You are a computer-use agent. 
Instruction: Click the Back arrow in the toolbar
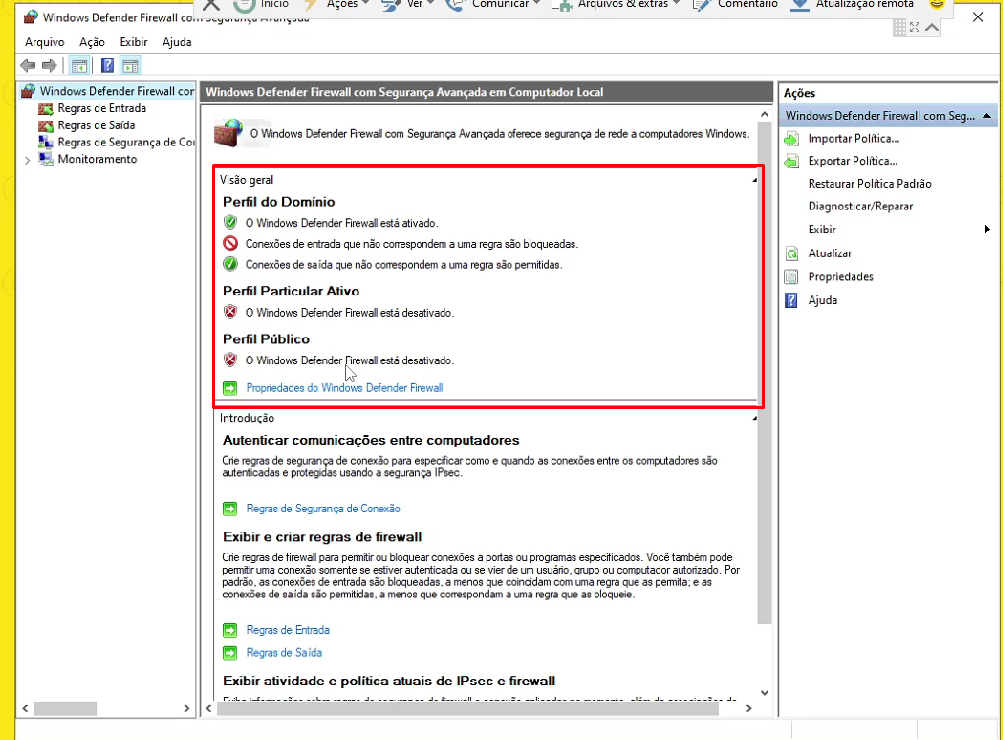pos(28,66)
